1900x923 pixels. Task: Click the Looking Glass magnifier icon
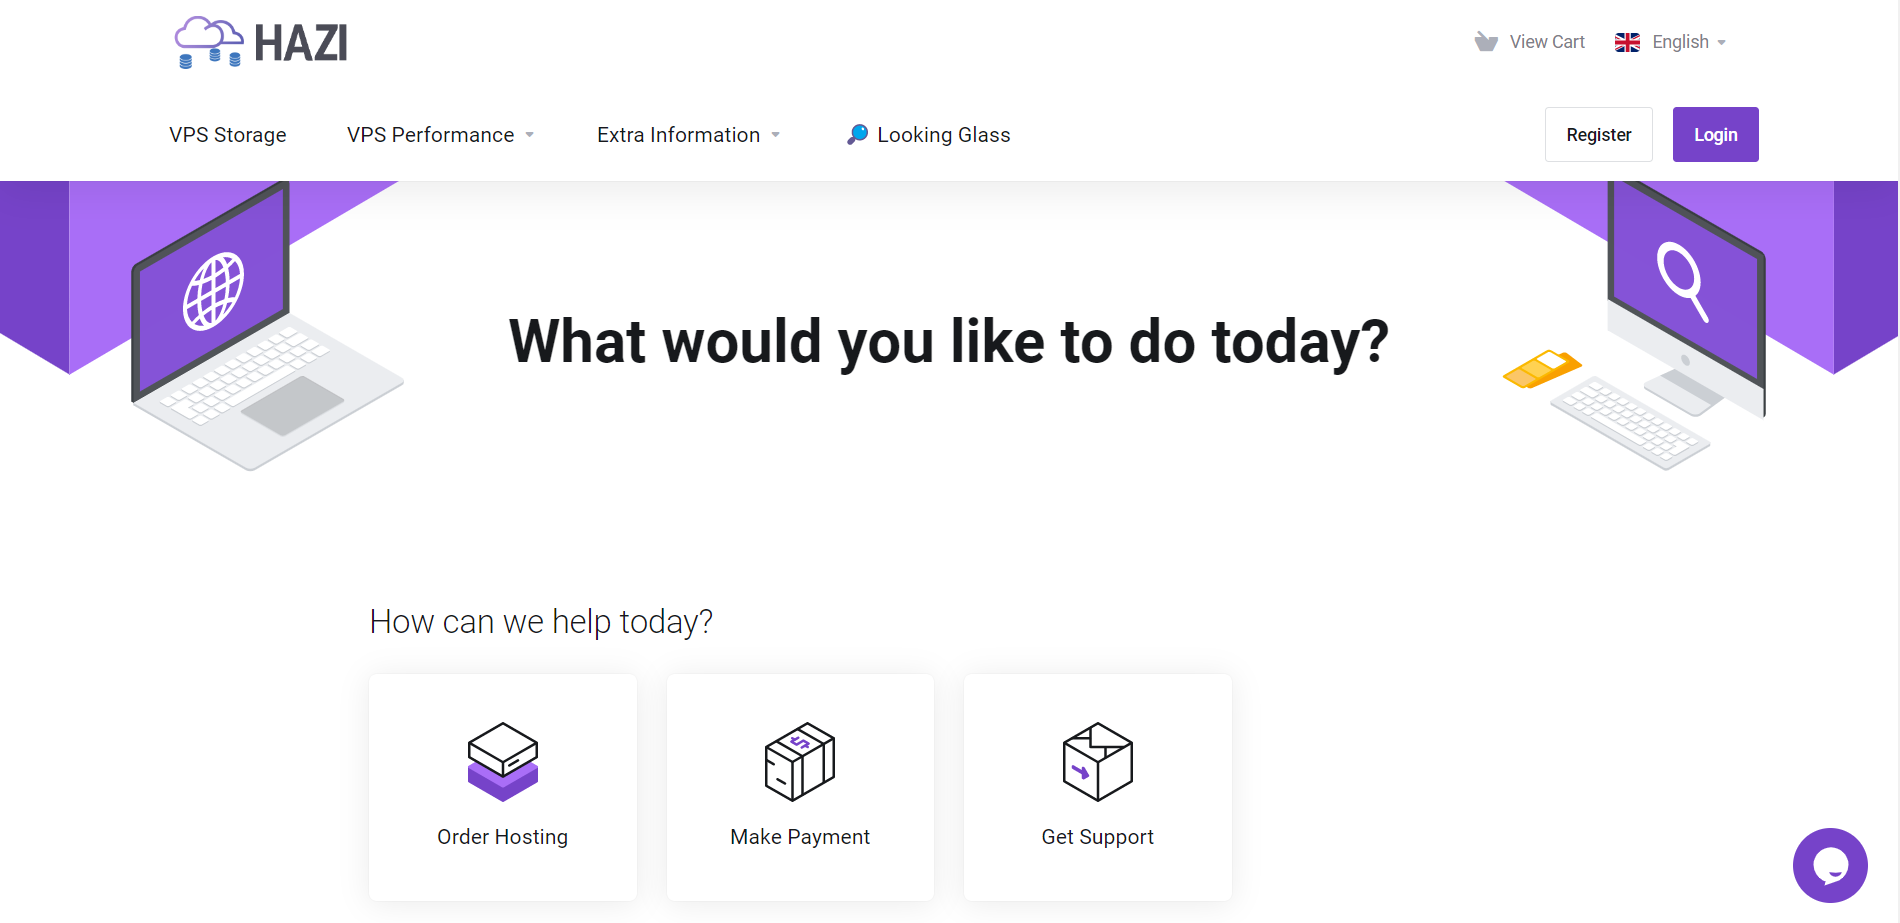pyautogui.click(x=857, y=134)
